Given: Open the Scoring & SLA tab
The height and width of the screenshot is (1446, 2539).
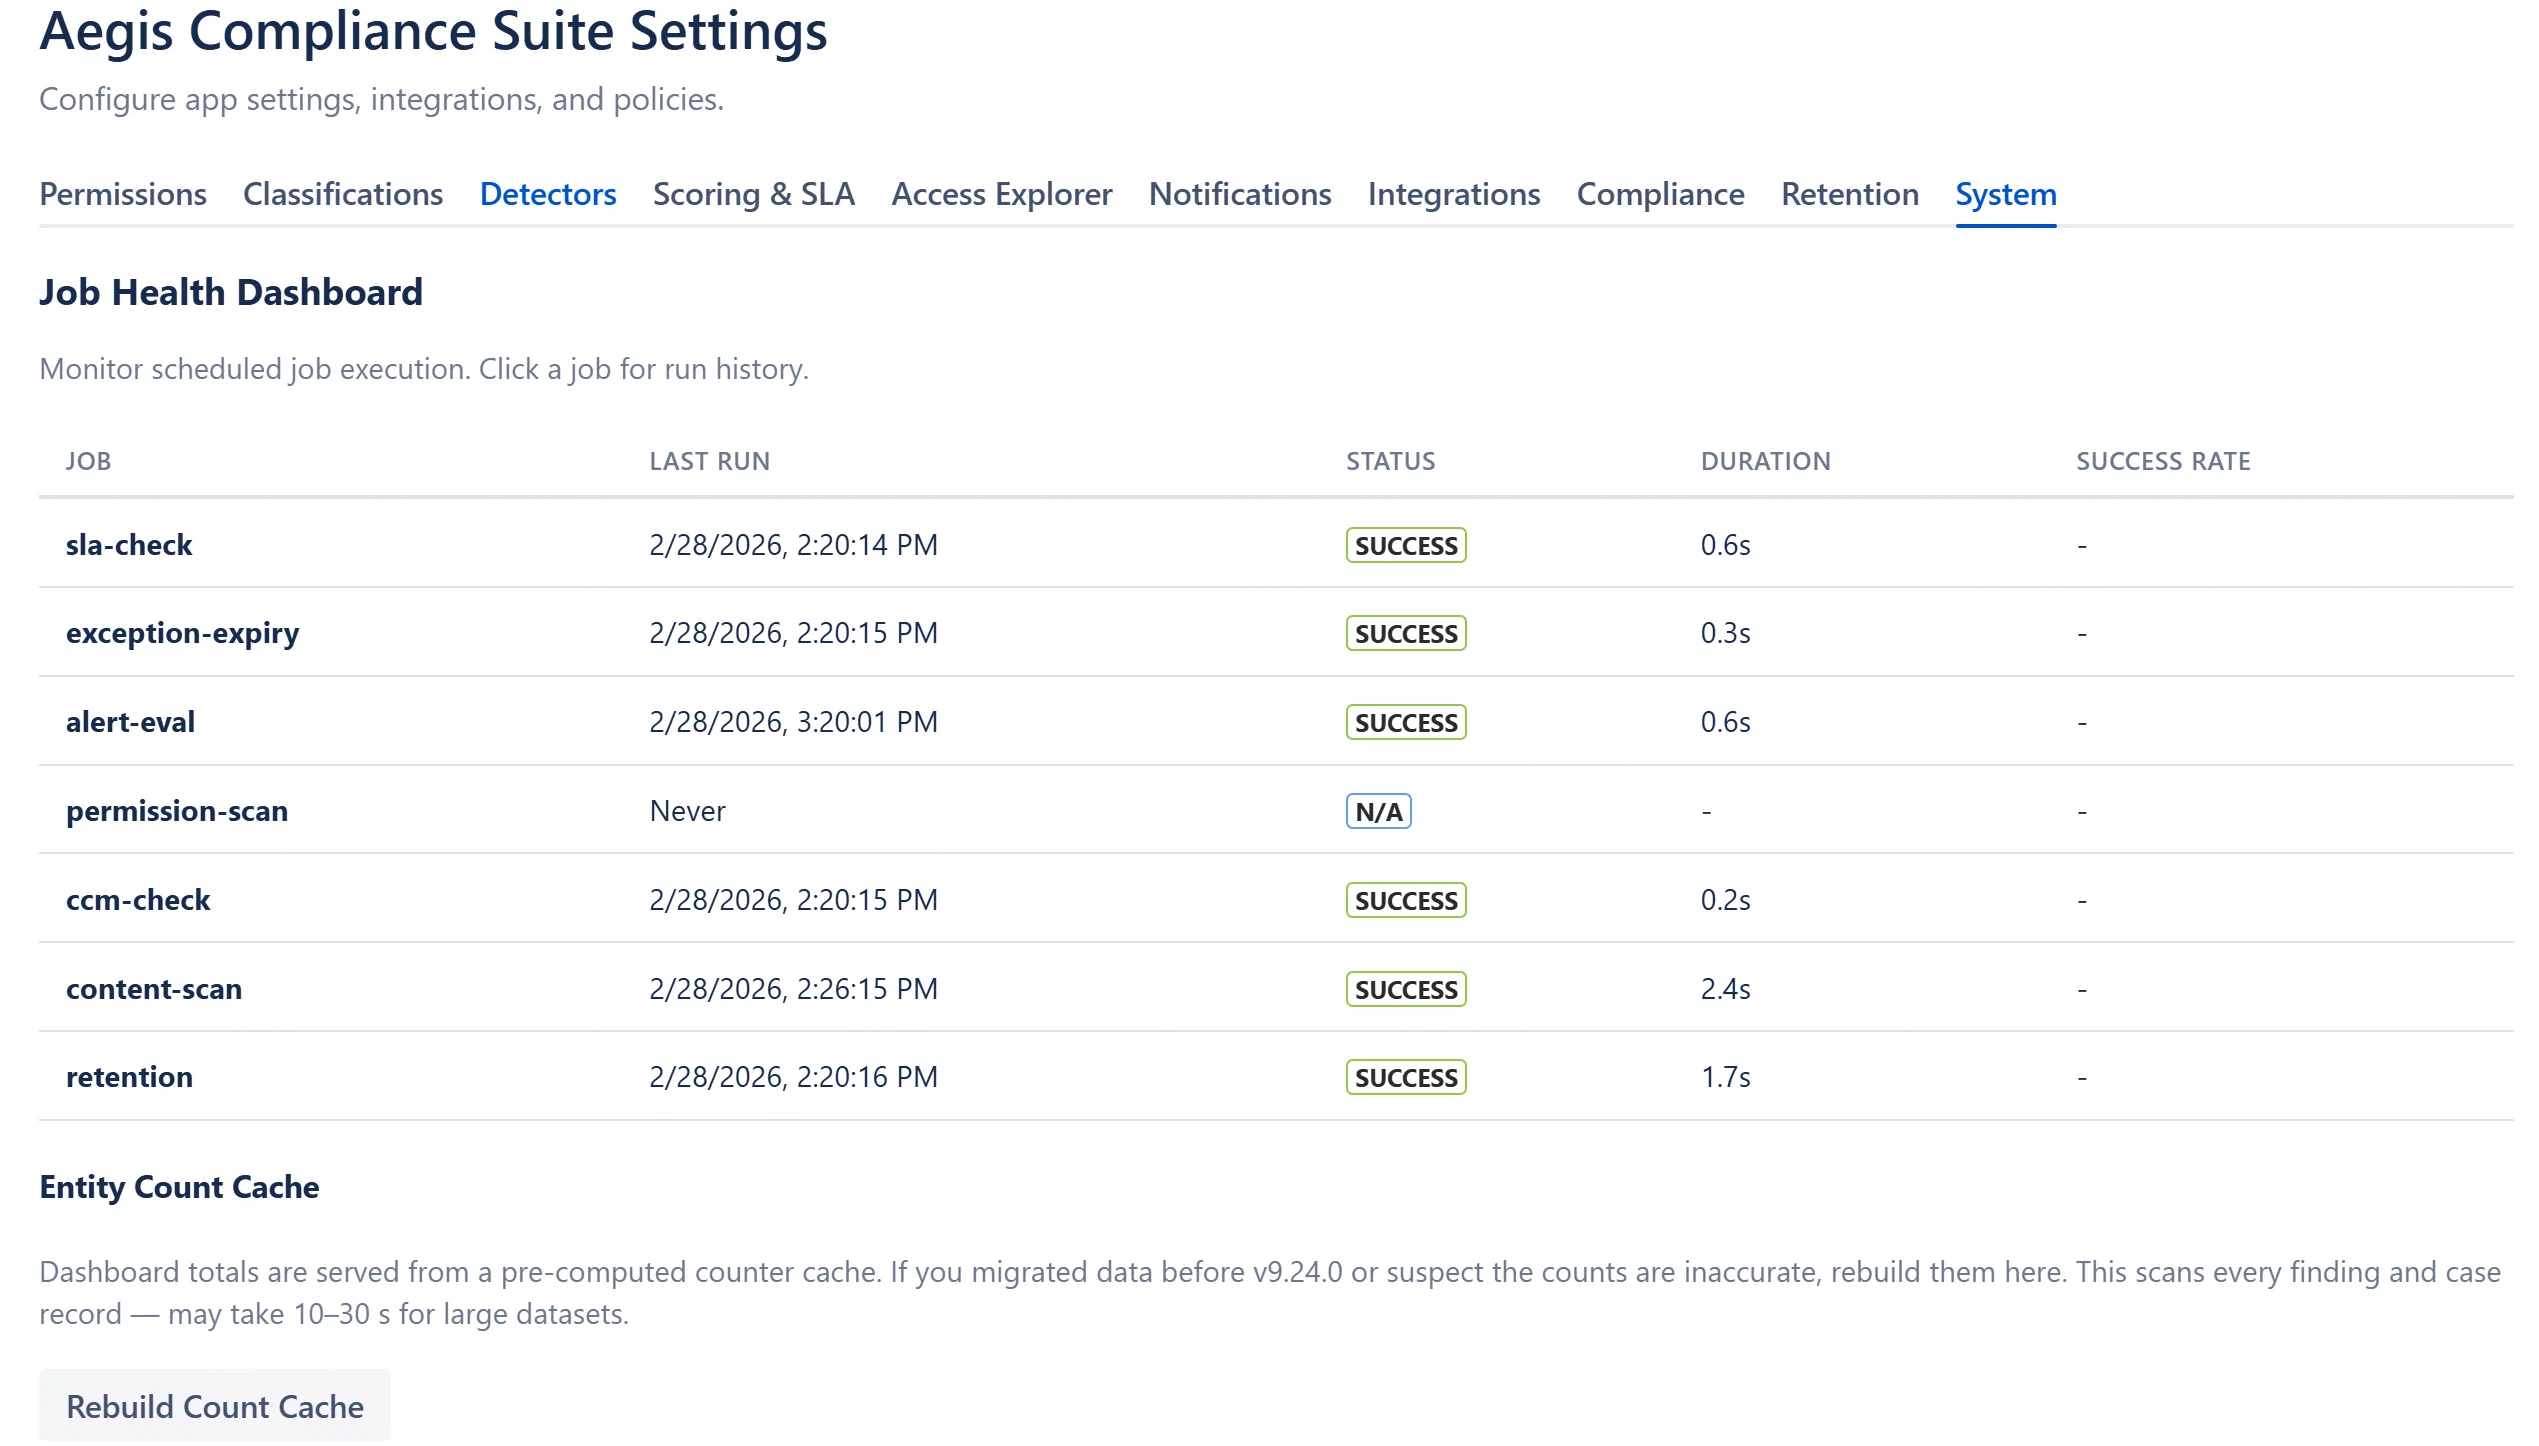Looking at the screenshot, I should coord(754,194).
